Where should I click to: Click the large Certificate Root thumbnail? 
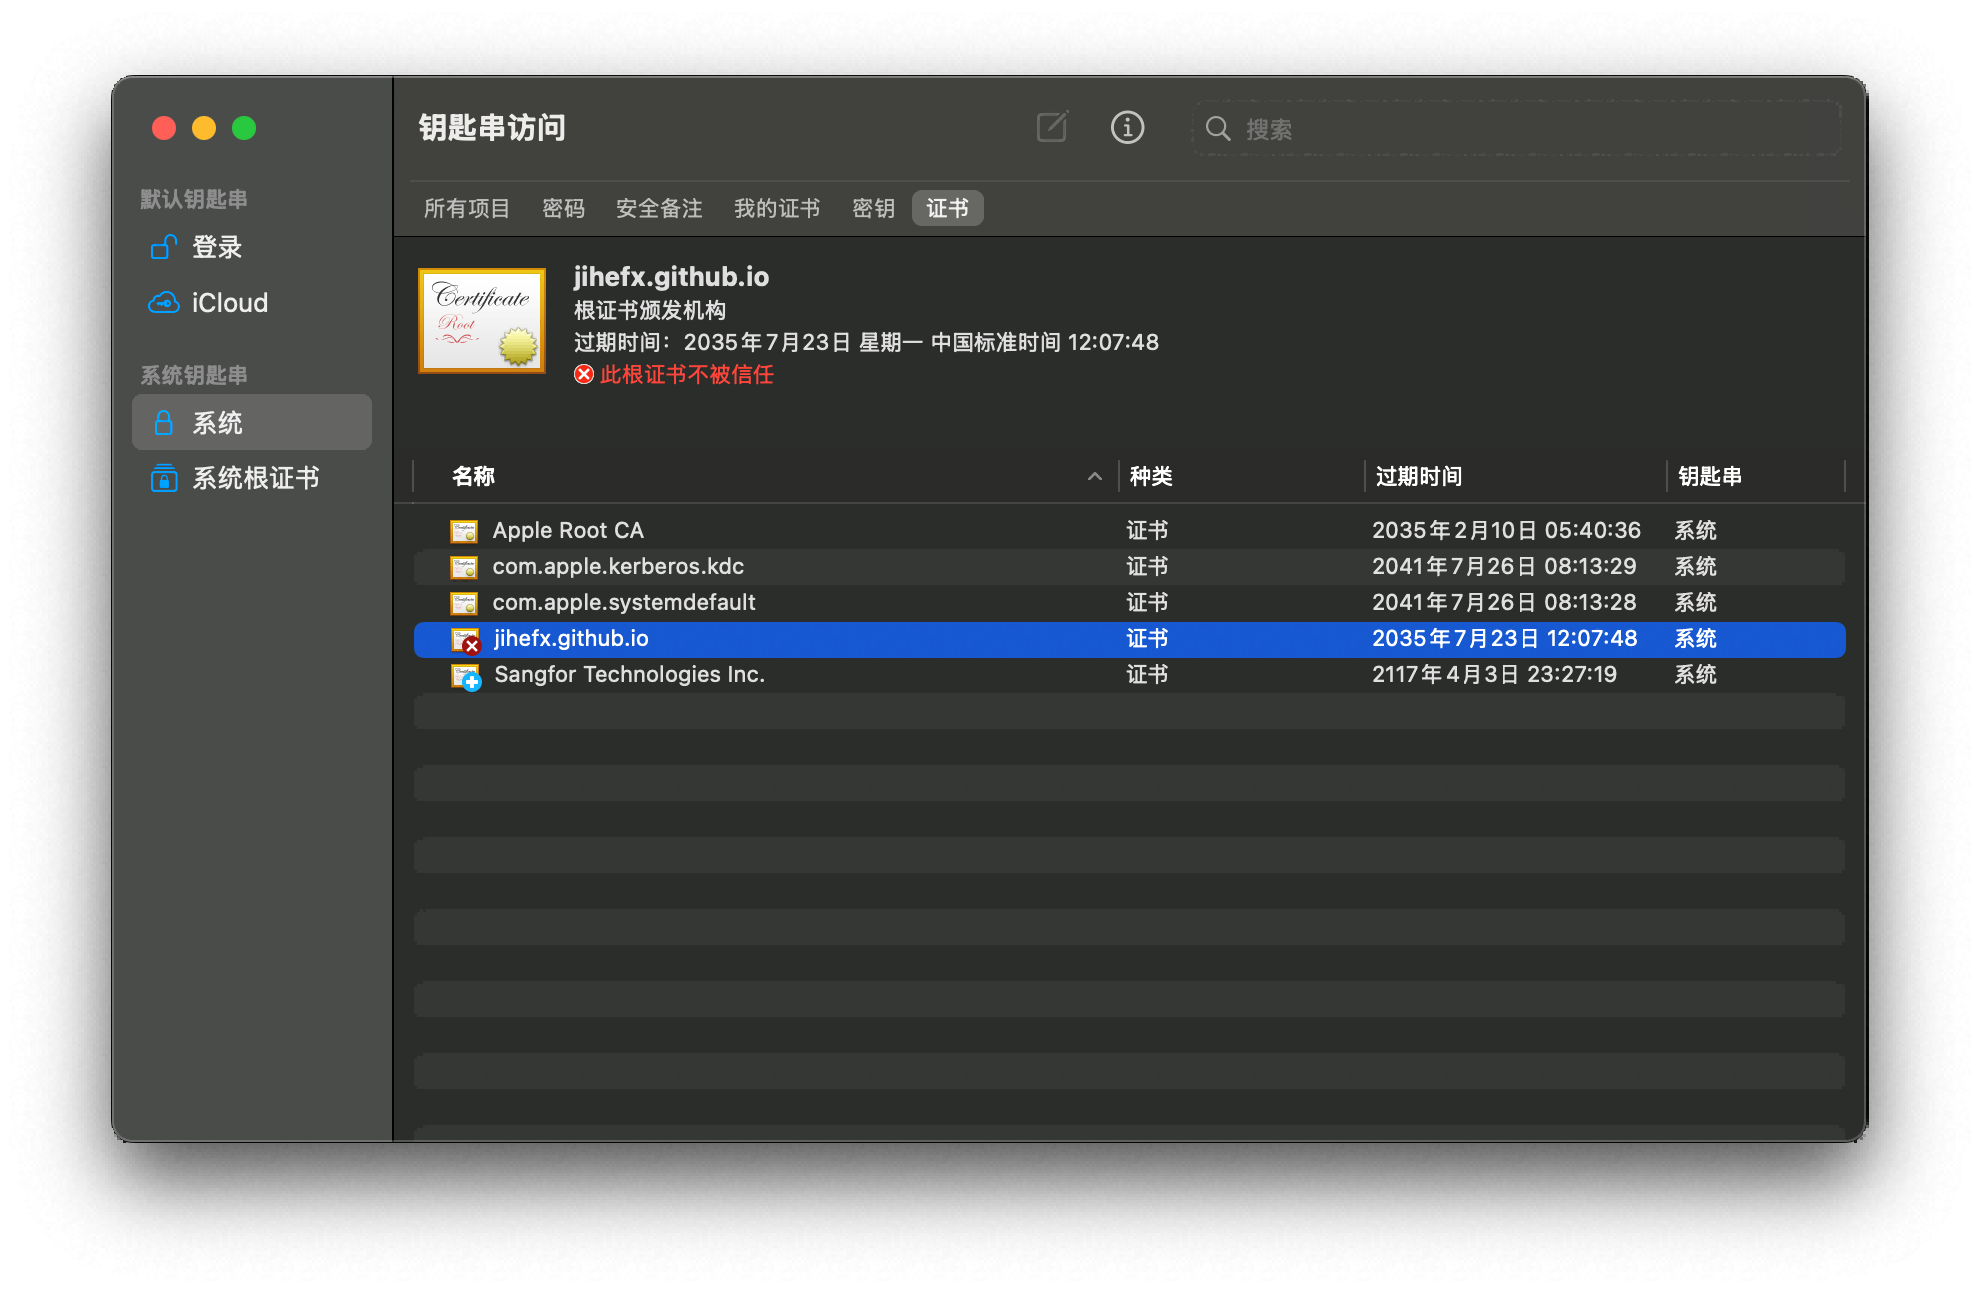point(482,321)
